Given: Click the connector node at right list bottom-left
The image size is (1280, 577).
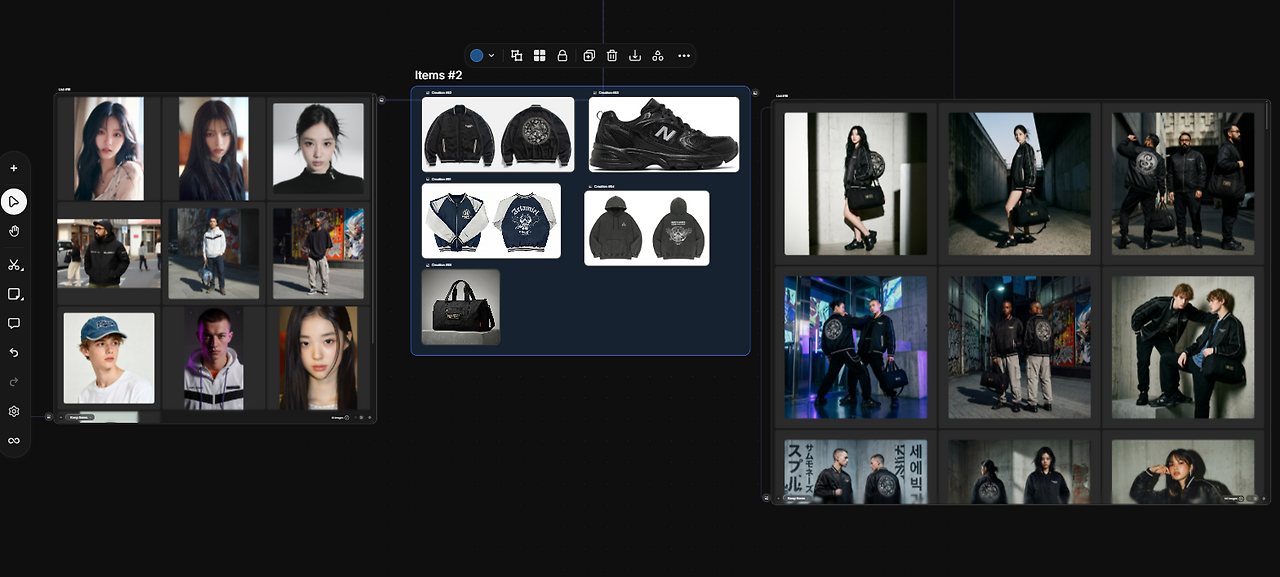Looking at the screenshot, I should tap(766, 497).
